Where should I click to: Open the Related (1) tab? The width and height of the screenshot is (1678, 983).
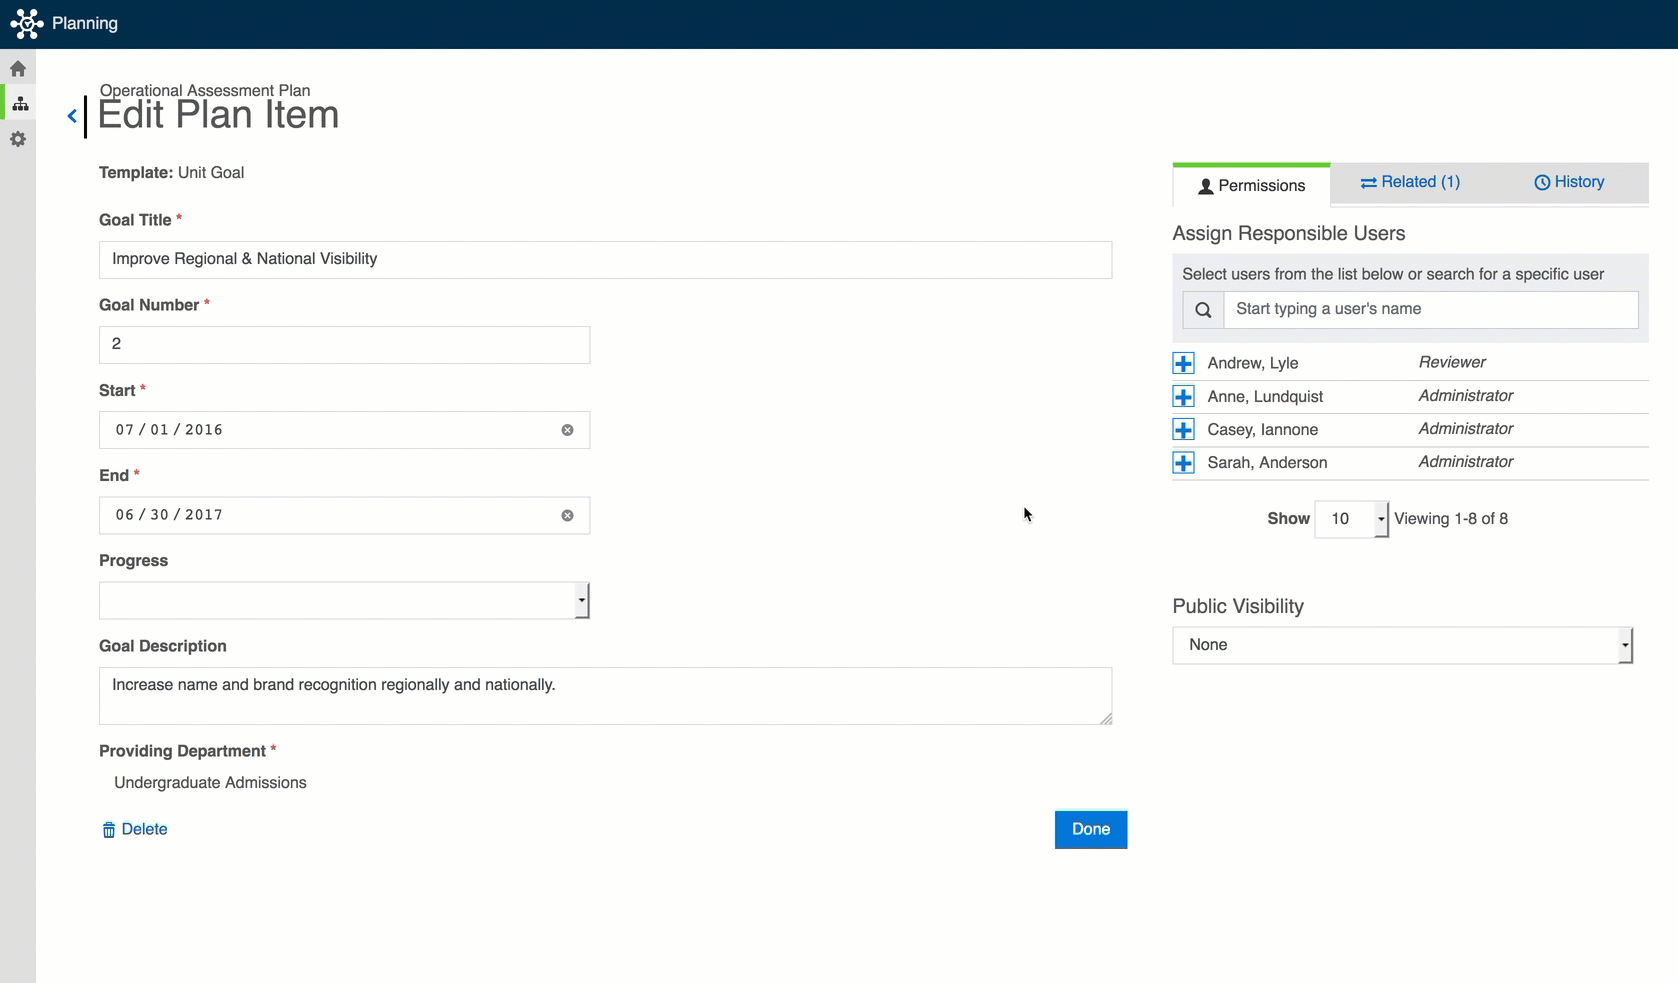click(1410, 182)
